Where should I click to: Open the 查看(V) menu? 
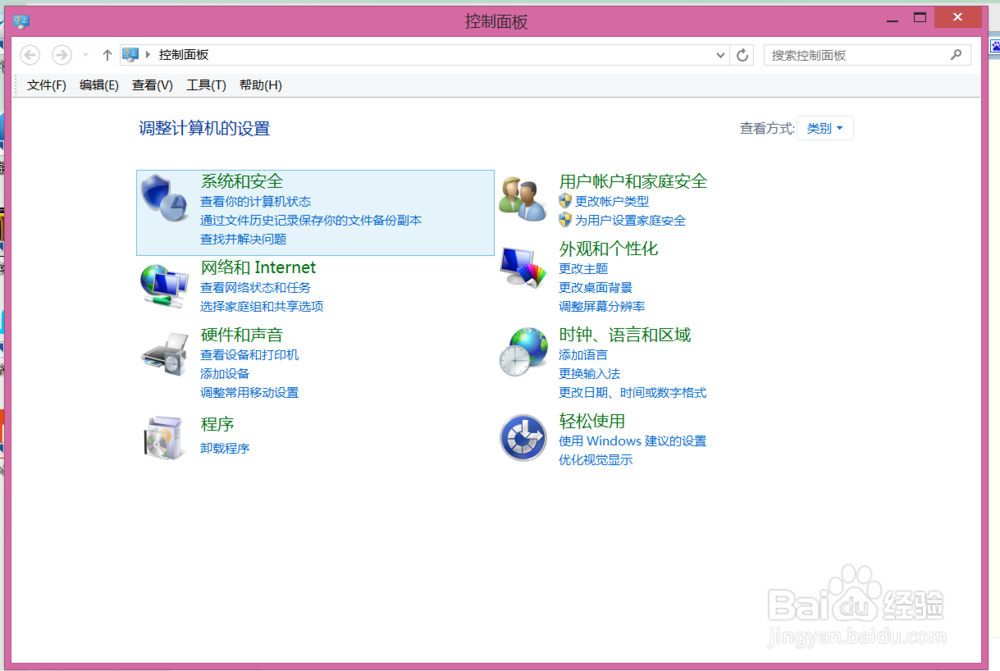point(151,85)
